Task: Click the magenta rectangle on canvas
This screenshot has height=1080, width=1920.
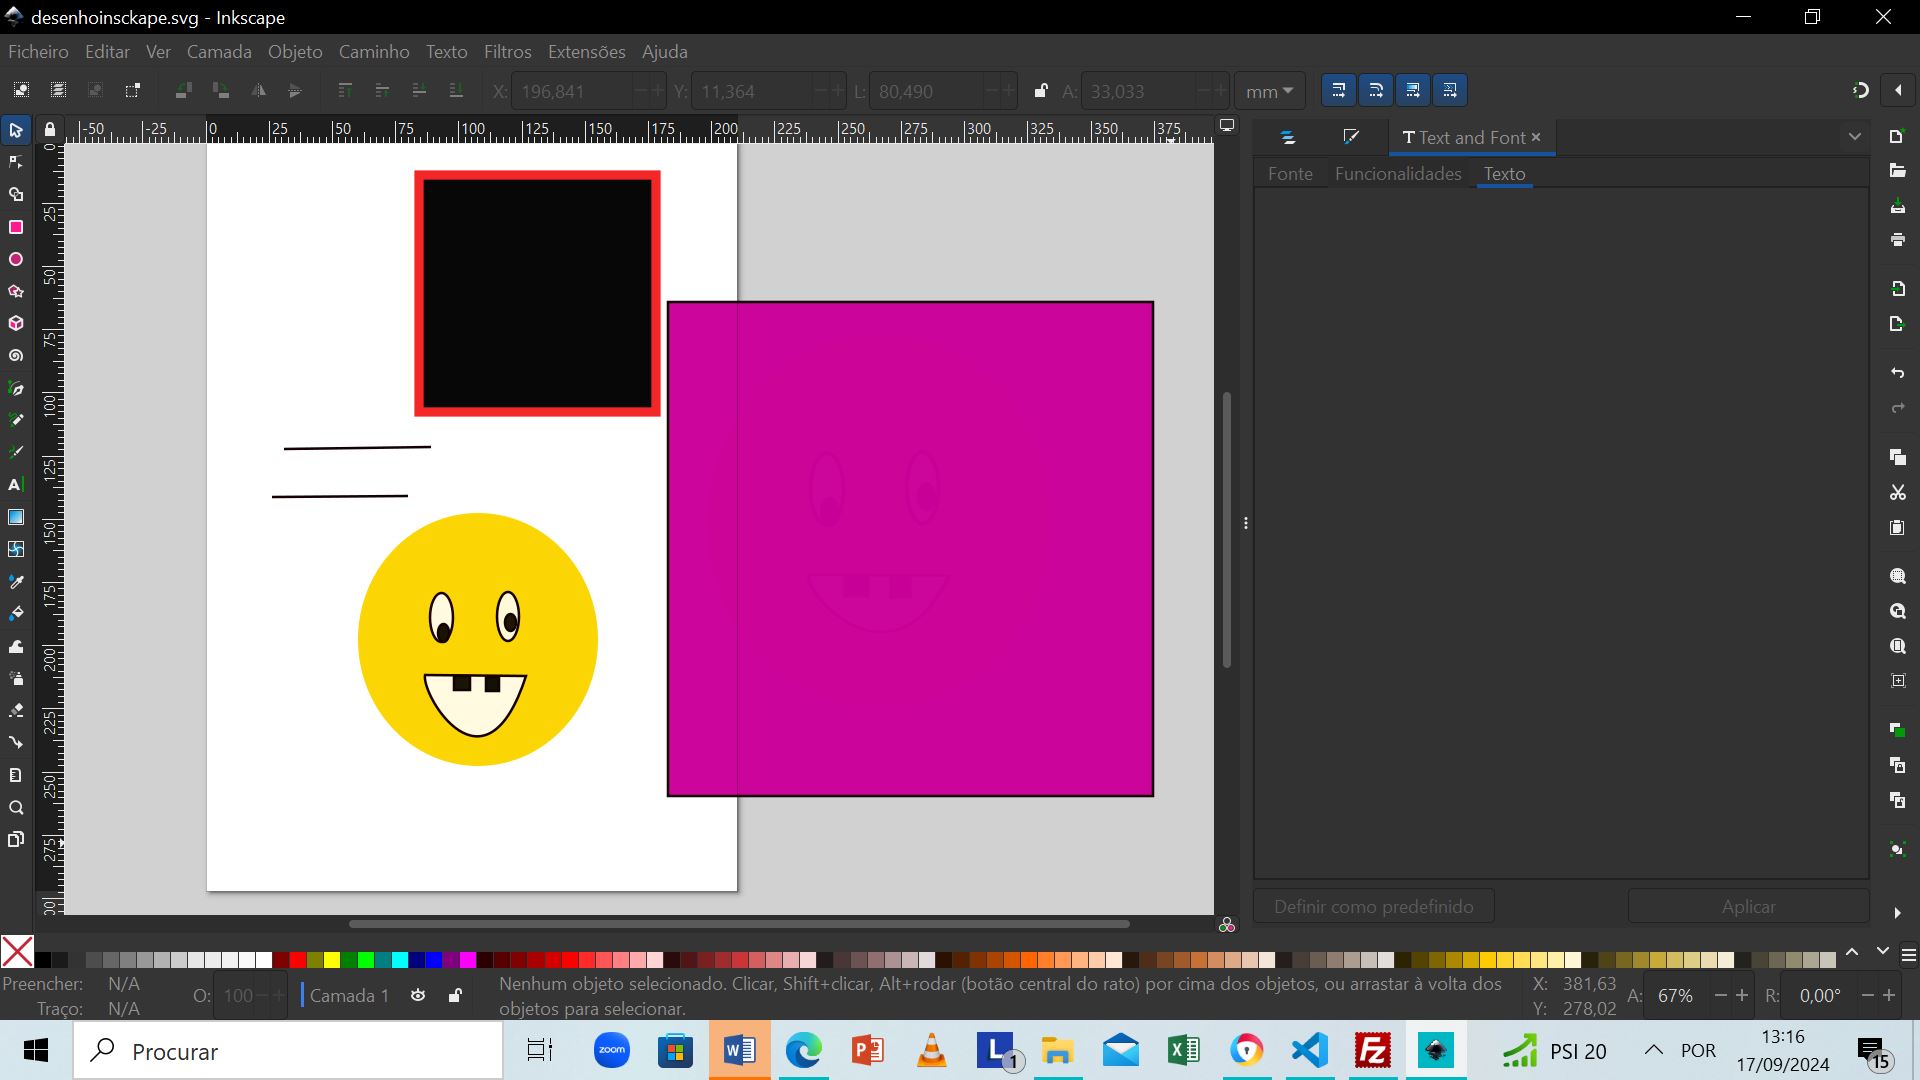Action: pos(910,548)
